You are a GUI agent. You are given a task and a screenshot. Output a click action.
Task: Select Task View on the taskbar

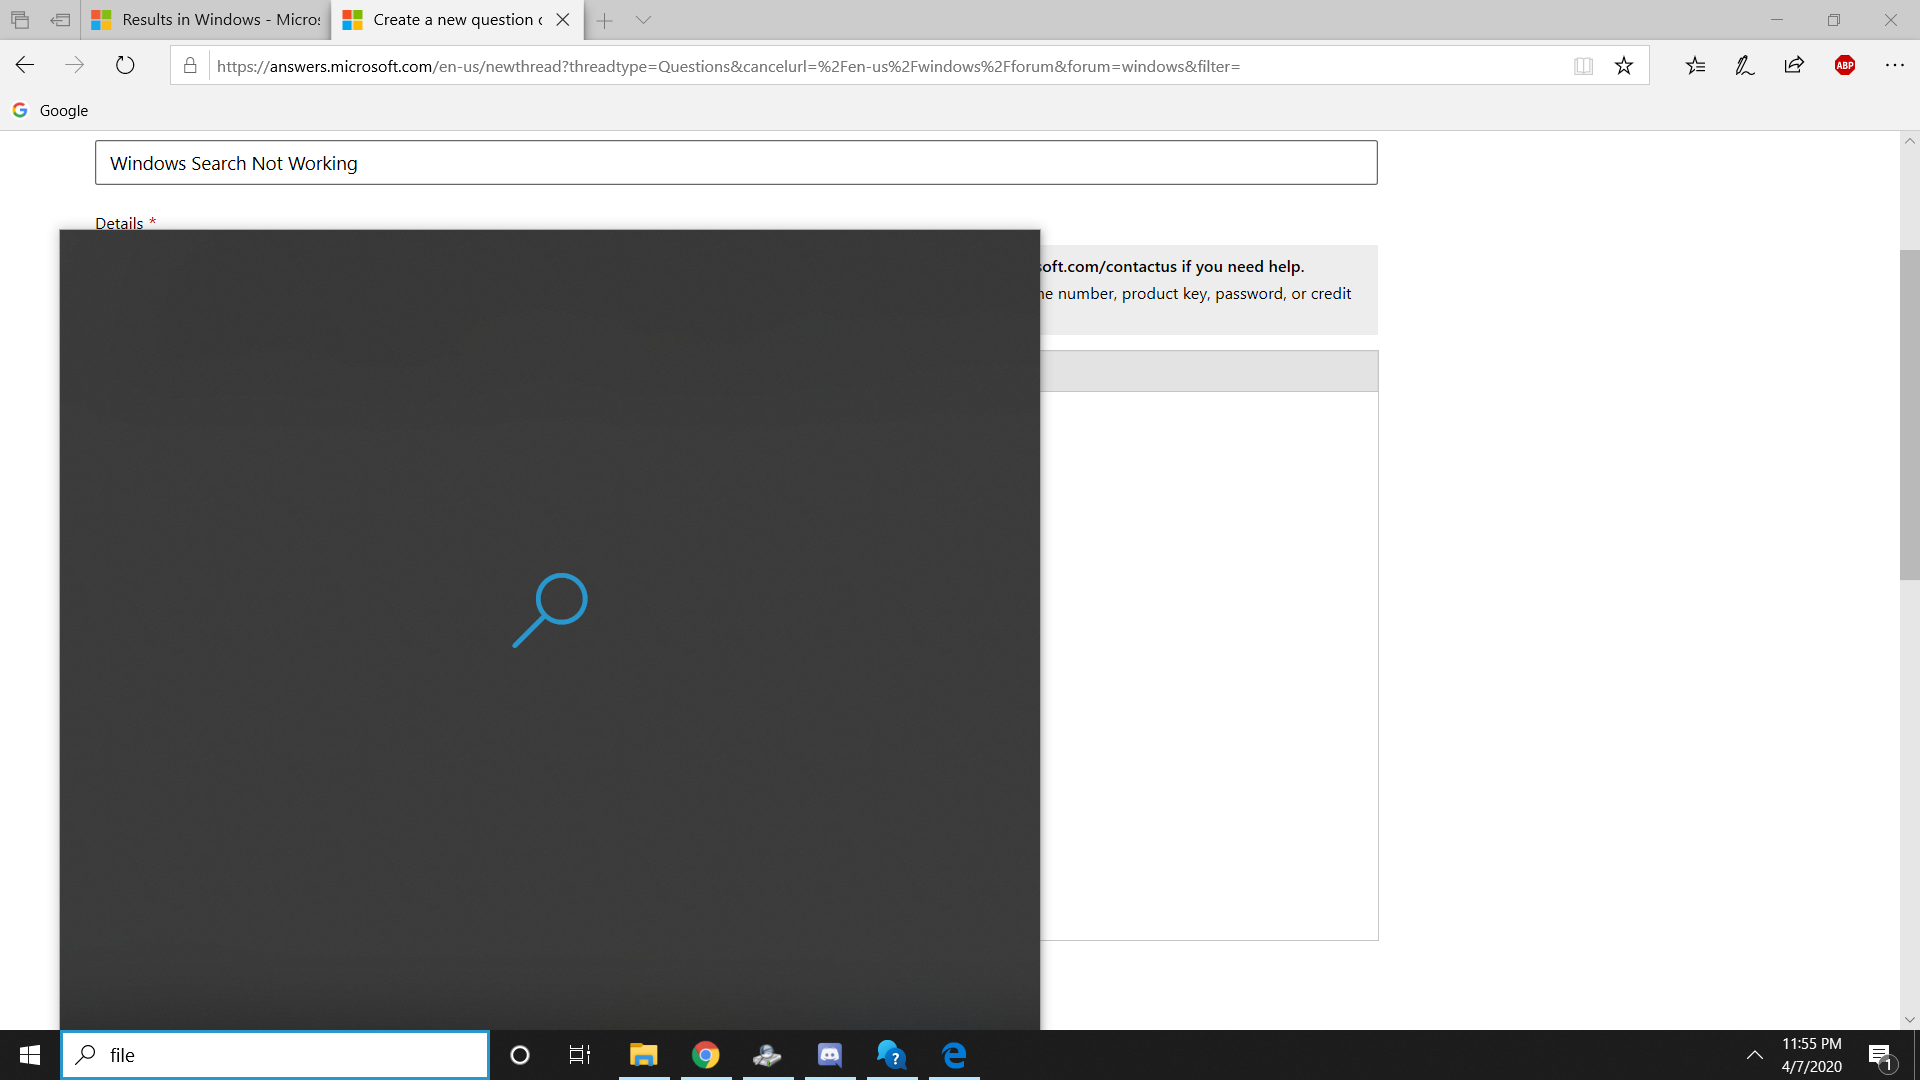[579, 1055]
